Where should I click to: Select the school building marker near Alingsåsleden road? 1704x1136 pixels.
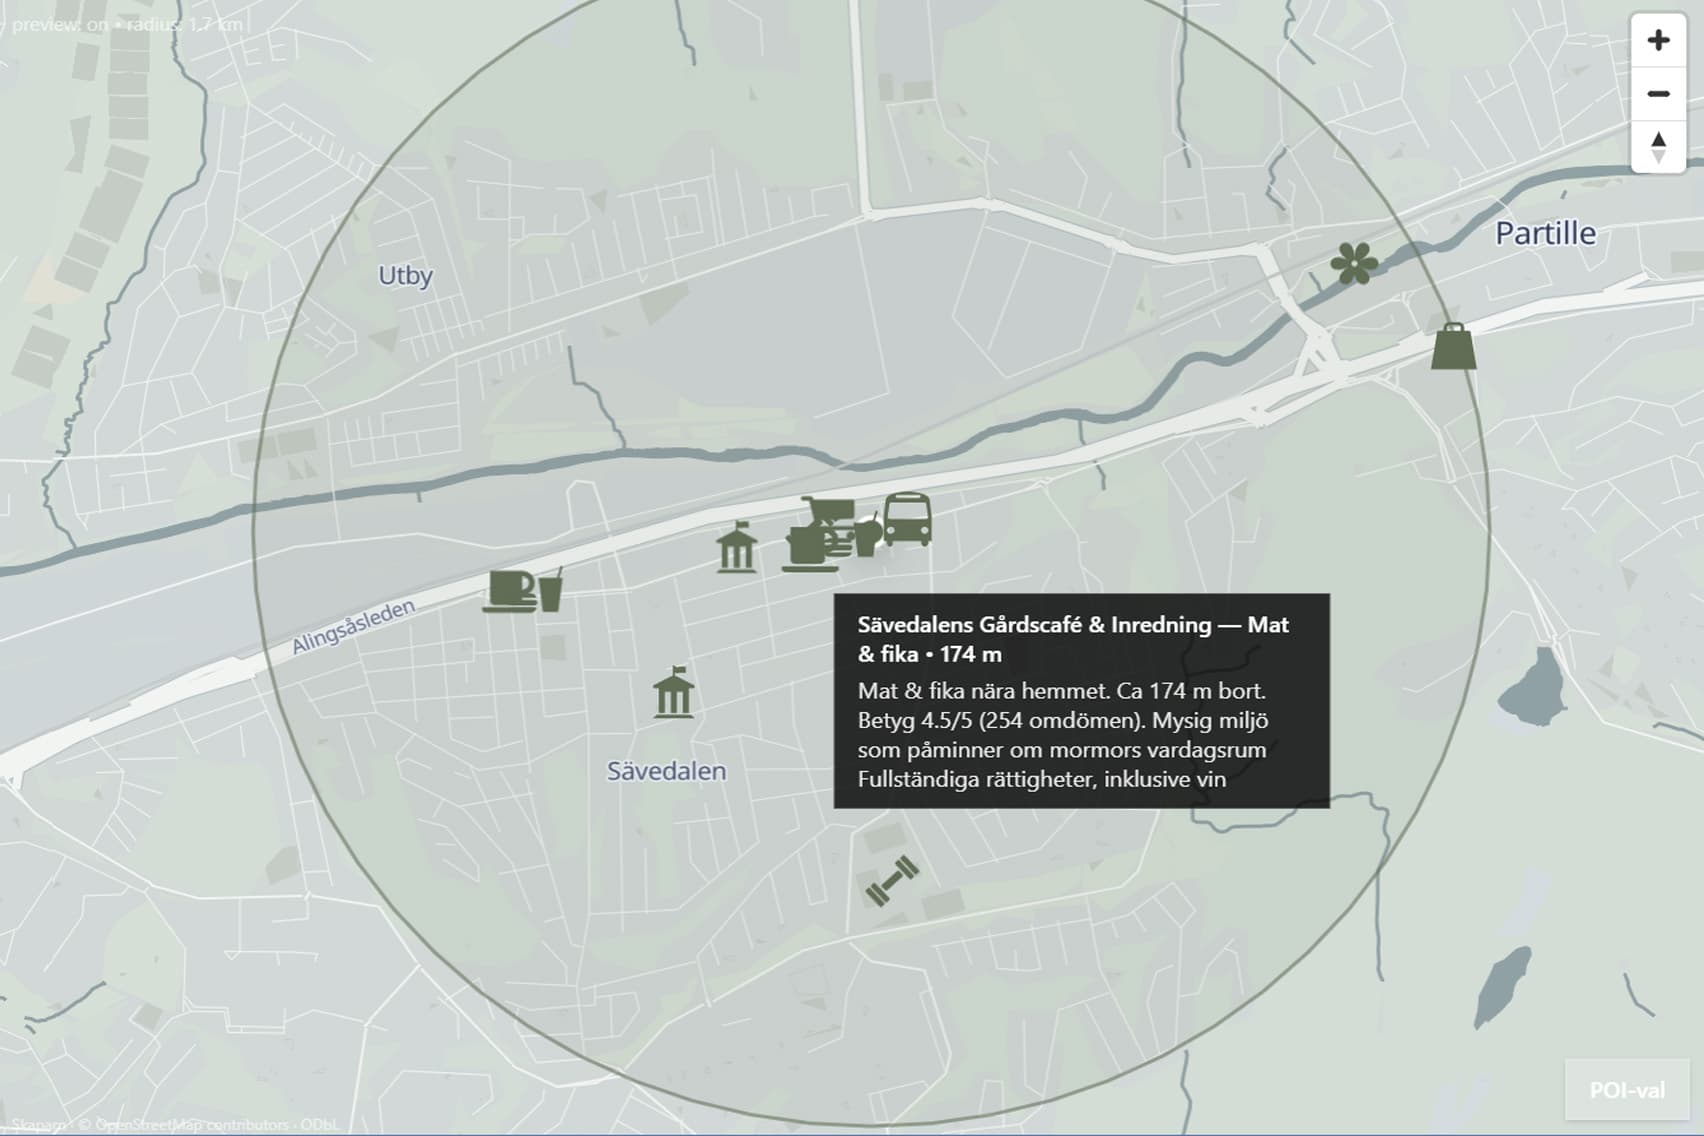coord(737,548)
